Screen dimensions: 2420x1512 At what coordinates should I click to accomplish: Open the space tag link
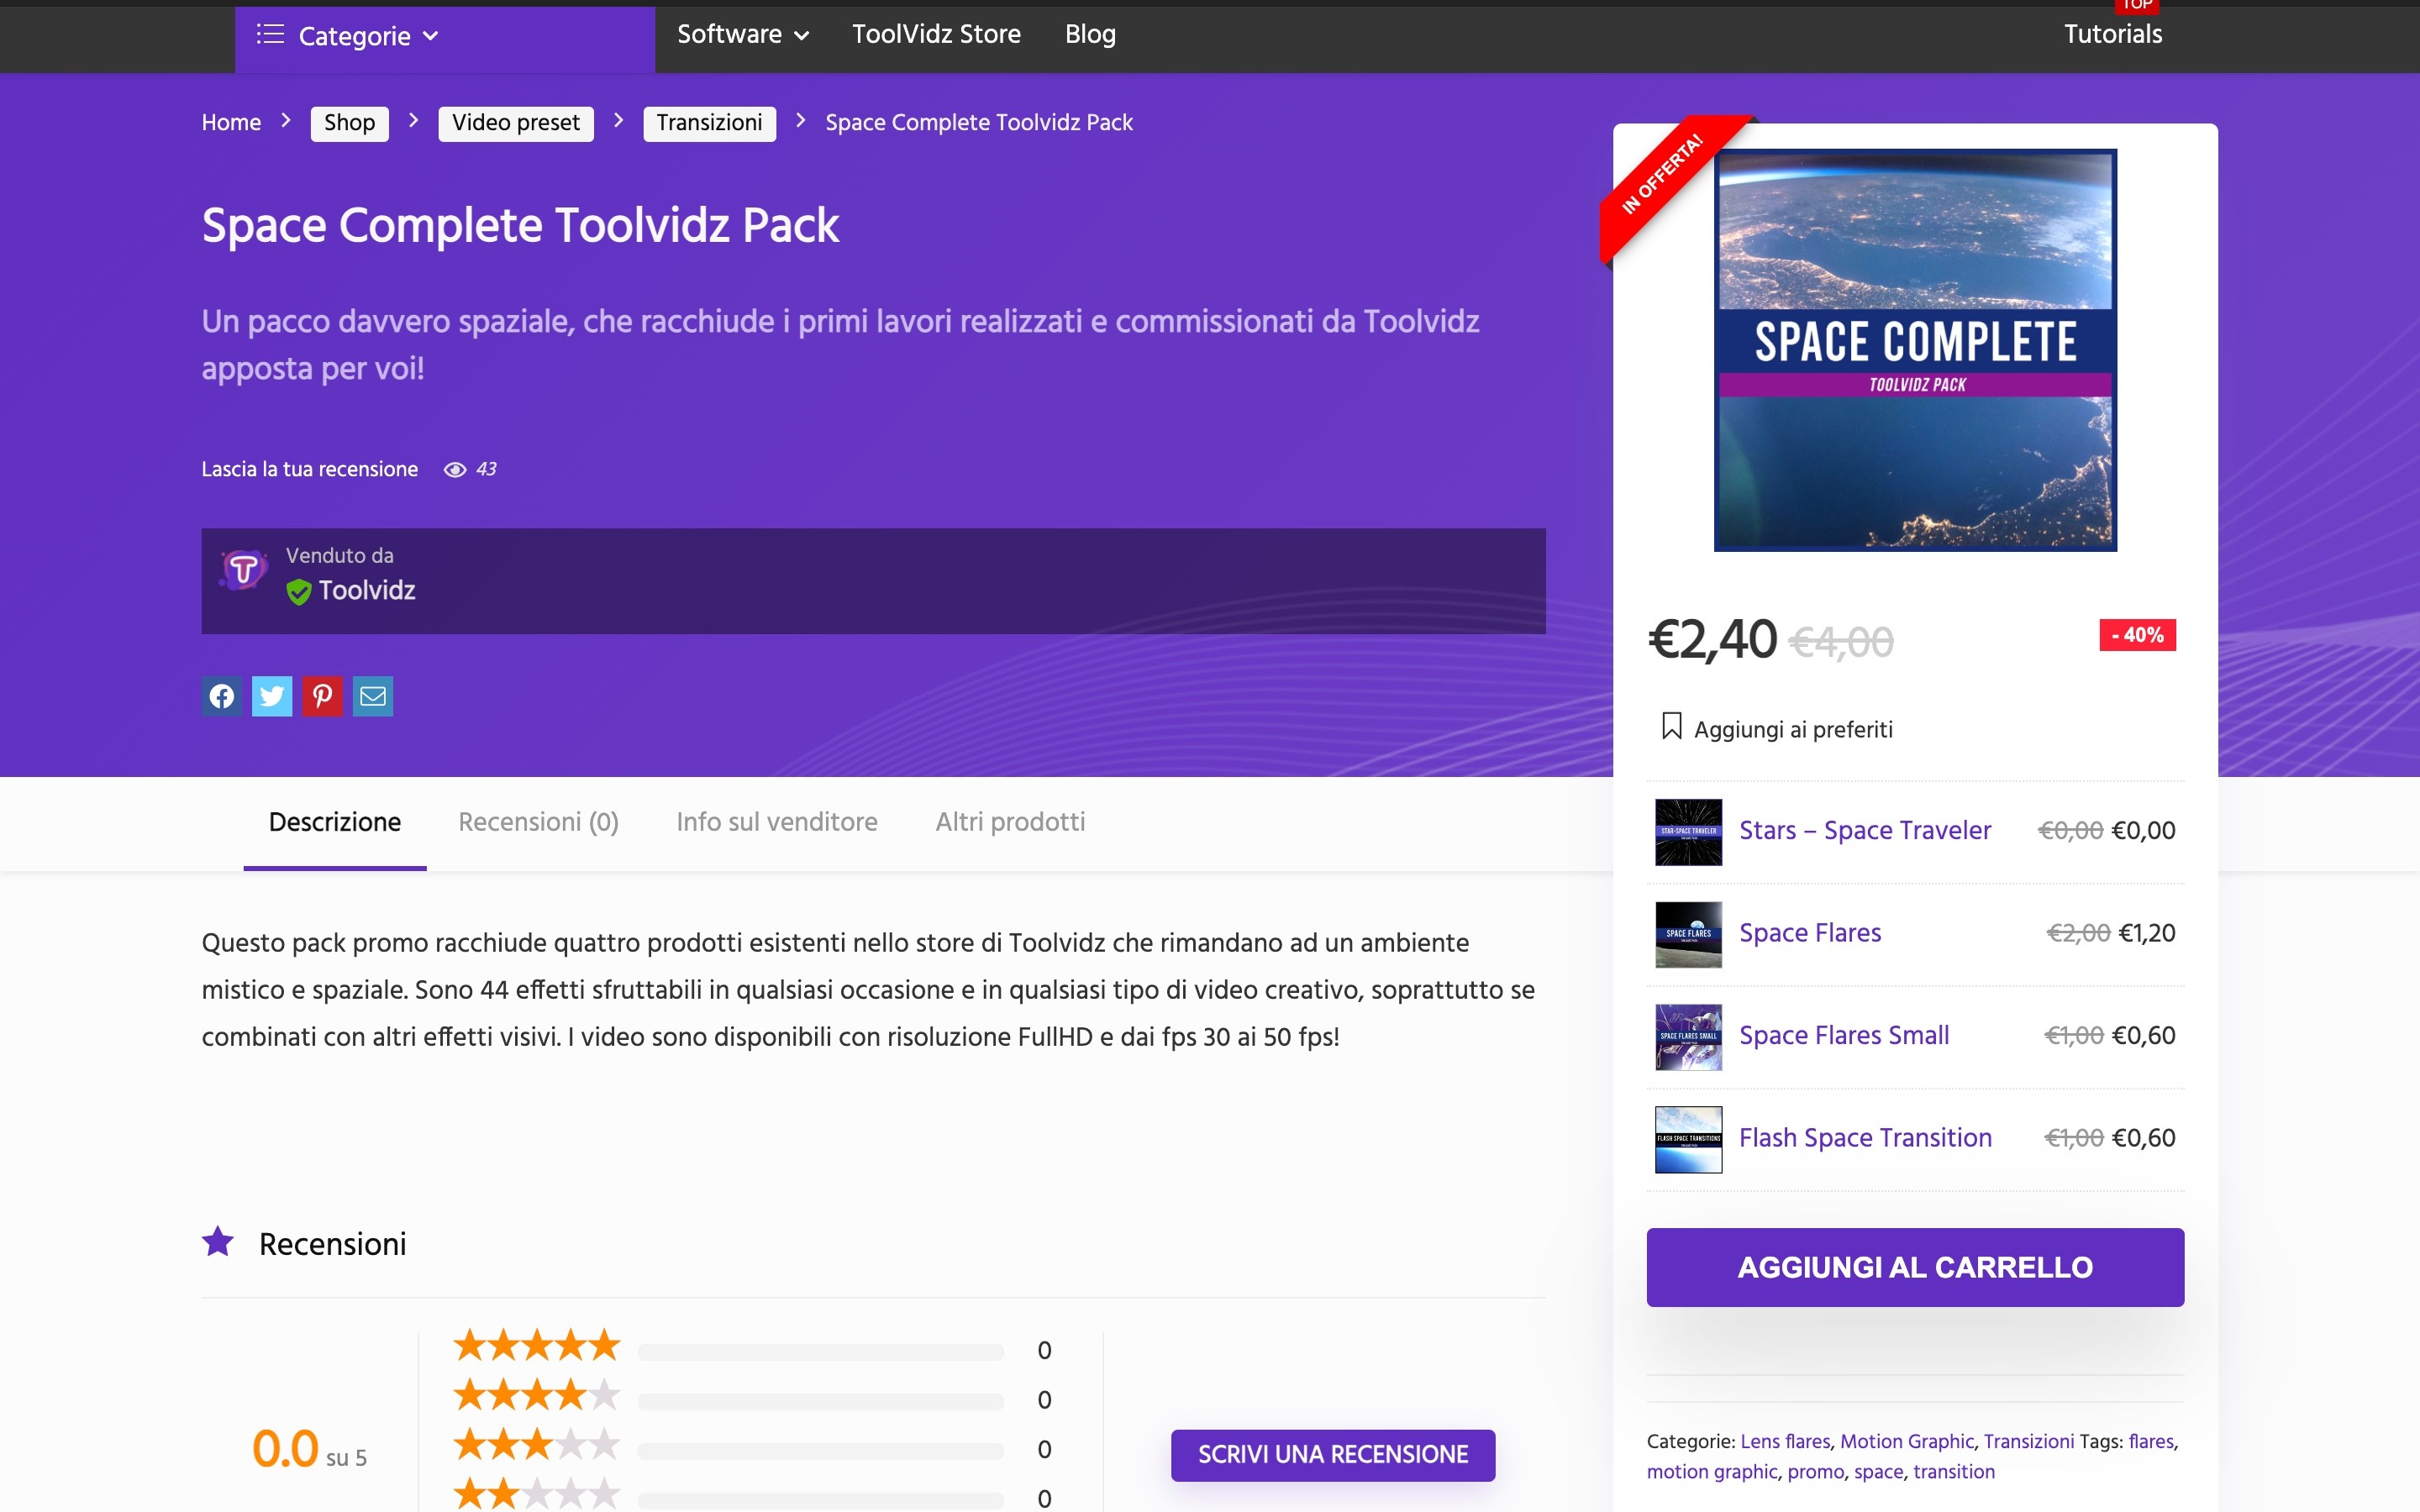point(1878,1472)
